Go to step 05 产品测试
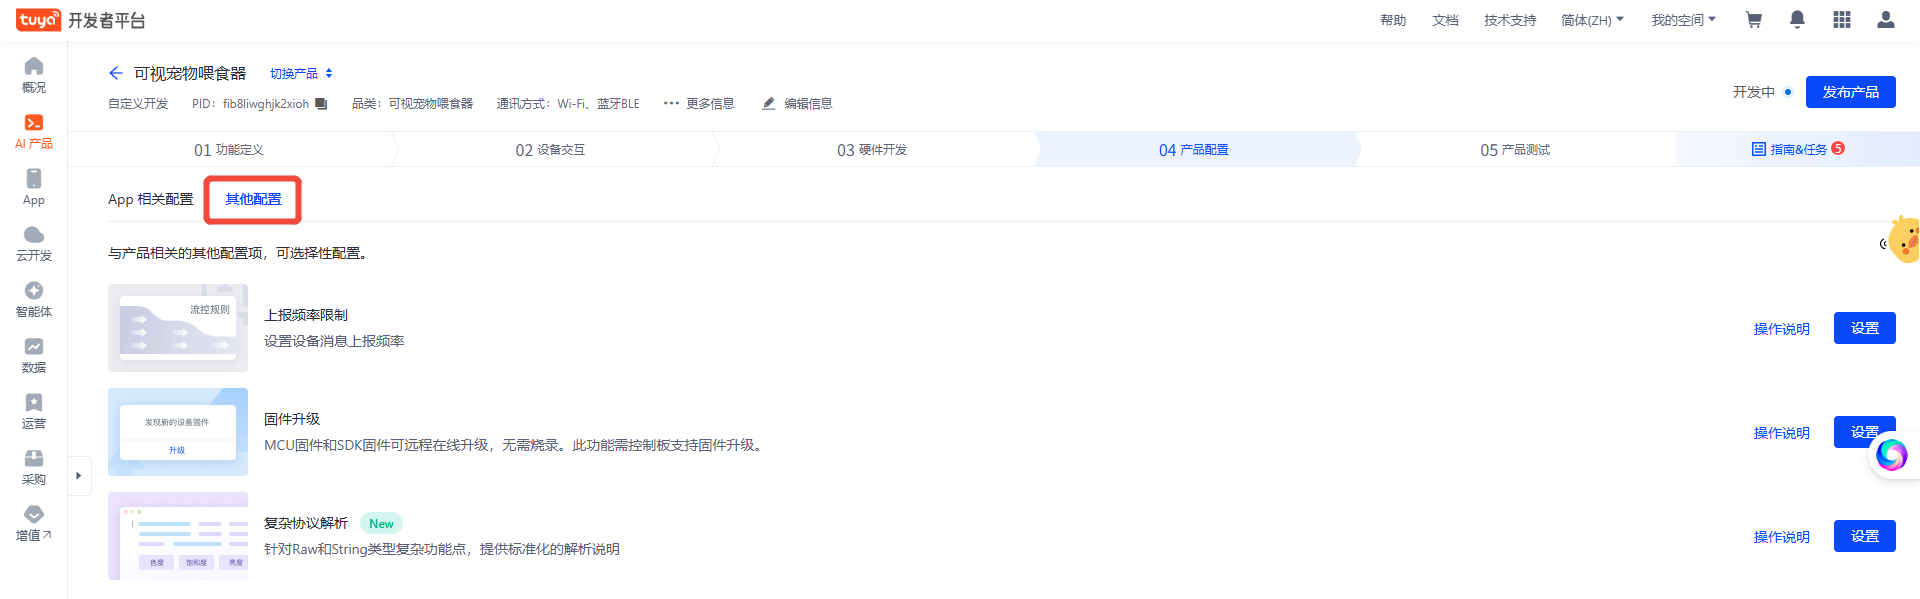This screenshot has height=599, width=1920. (1515, 150)
